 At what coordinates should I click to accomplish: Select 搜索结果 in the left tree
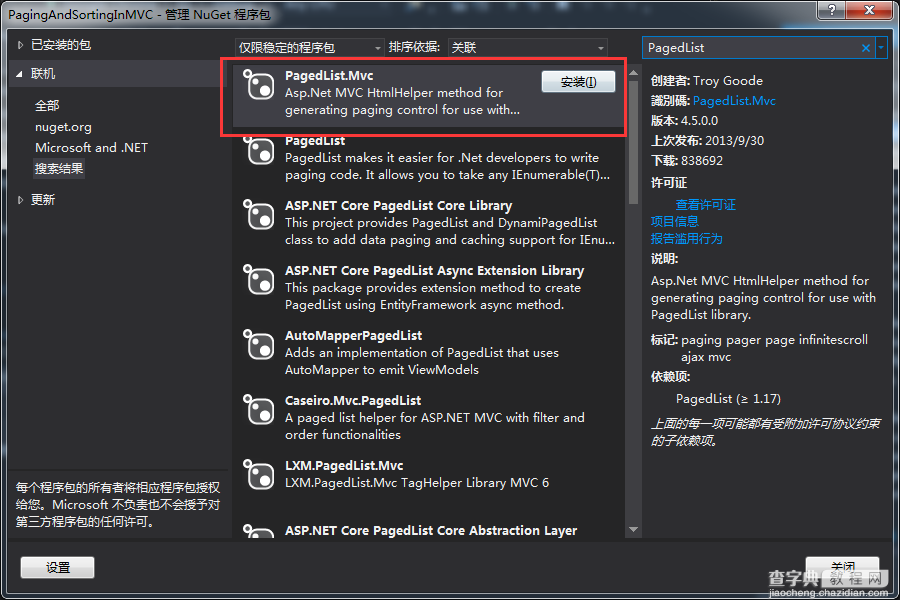pos(59,169)
